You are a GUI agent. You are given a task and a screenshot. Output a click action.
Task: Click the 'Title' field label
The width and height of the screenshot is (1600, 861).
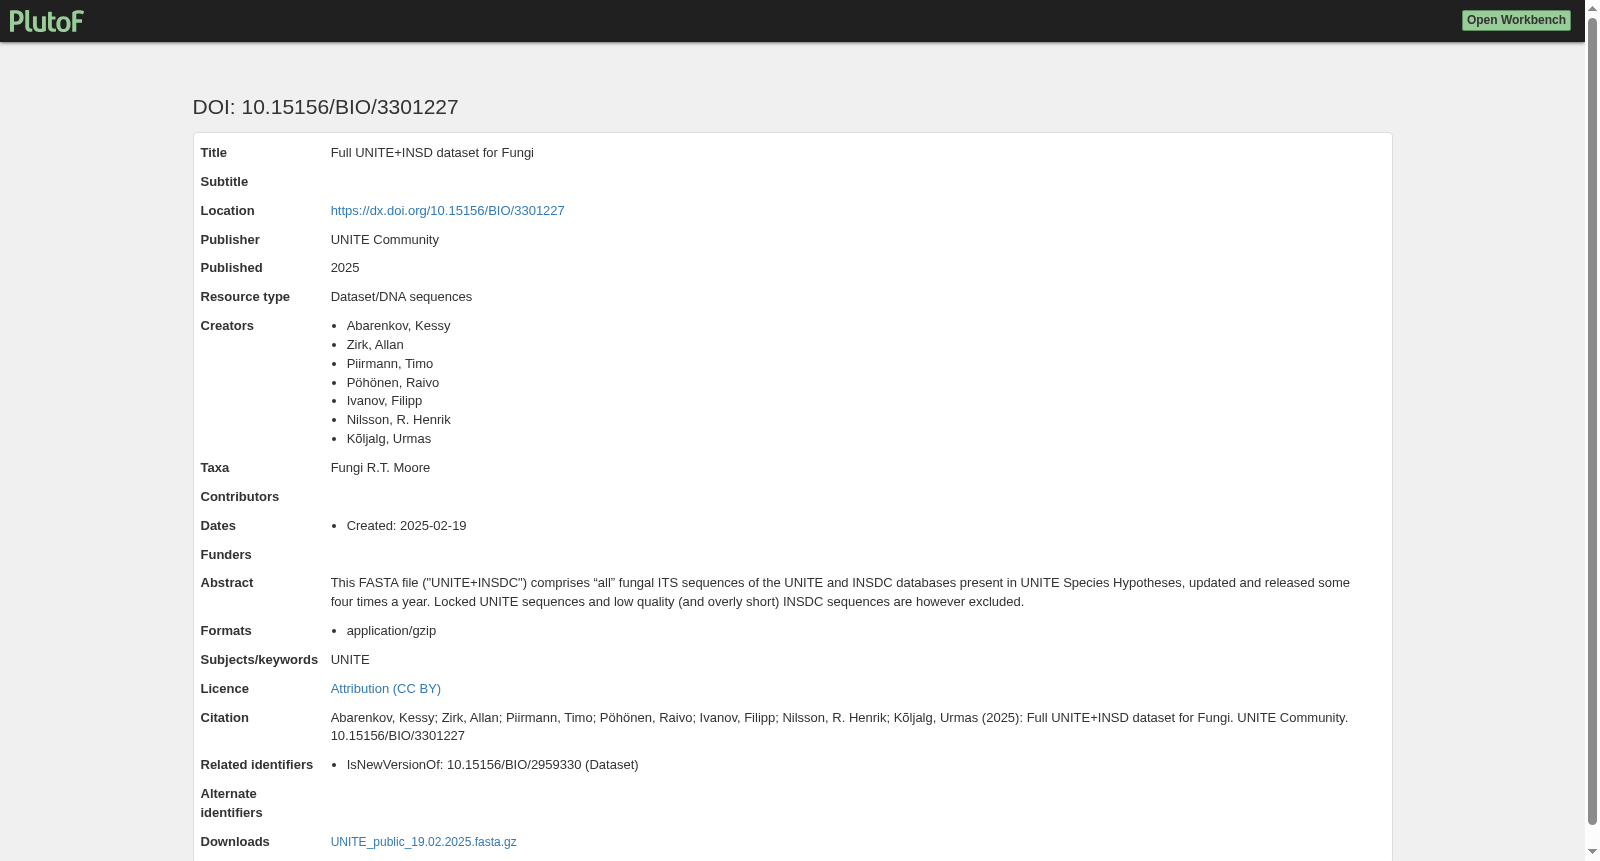pyautogui.click(x=214, y=153)
